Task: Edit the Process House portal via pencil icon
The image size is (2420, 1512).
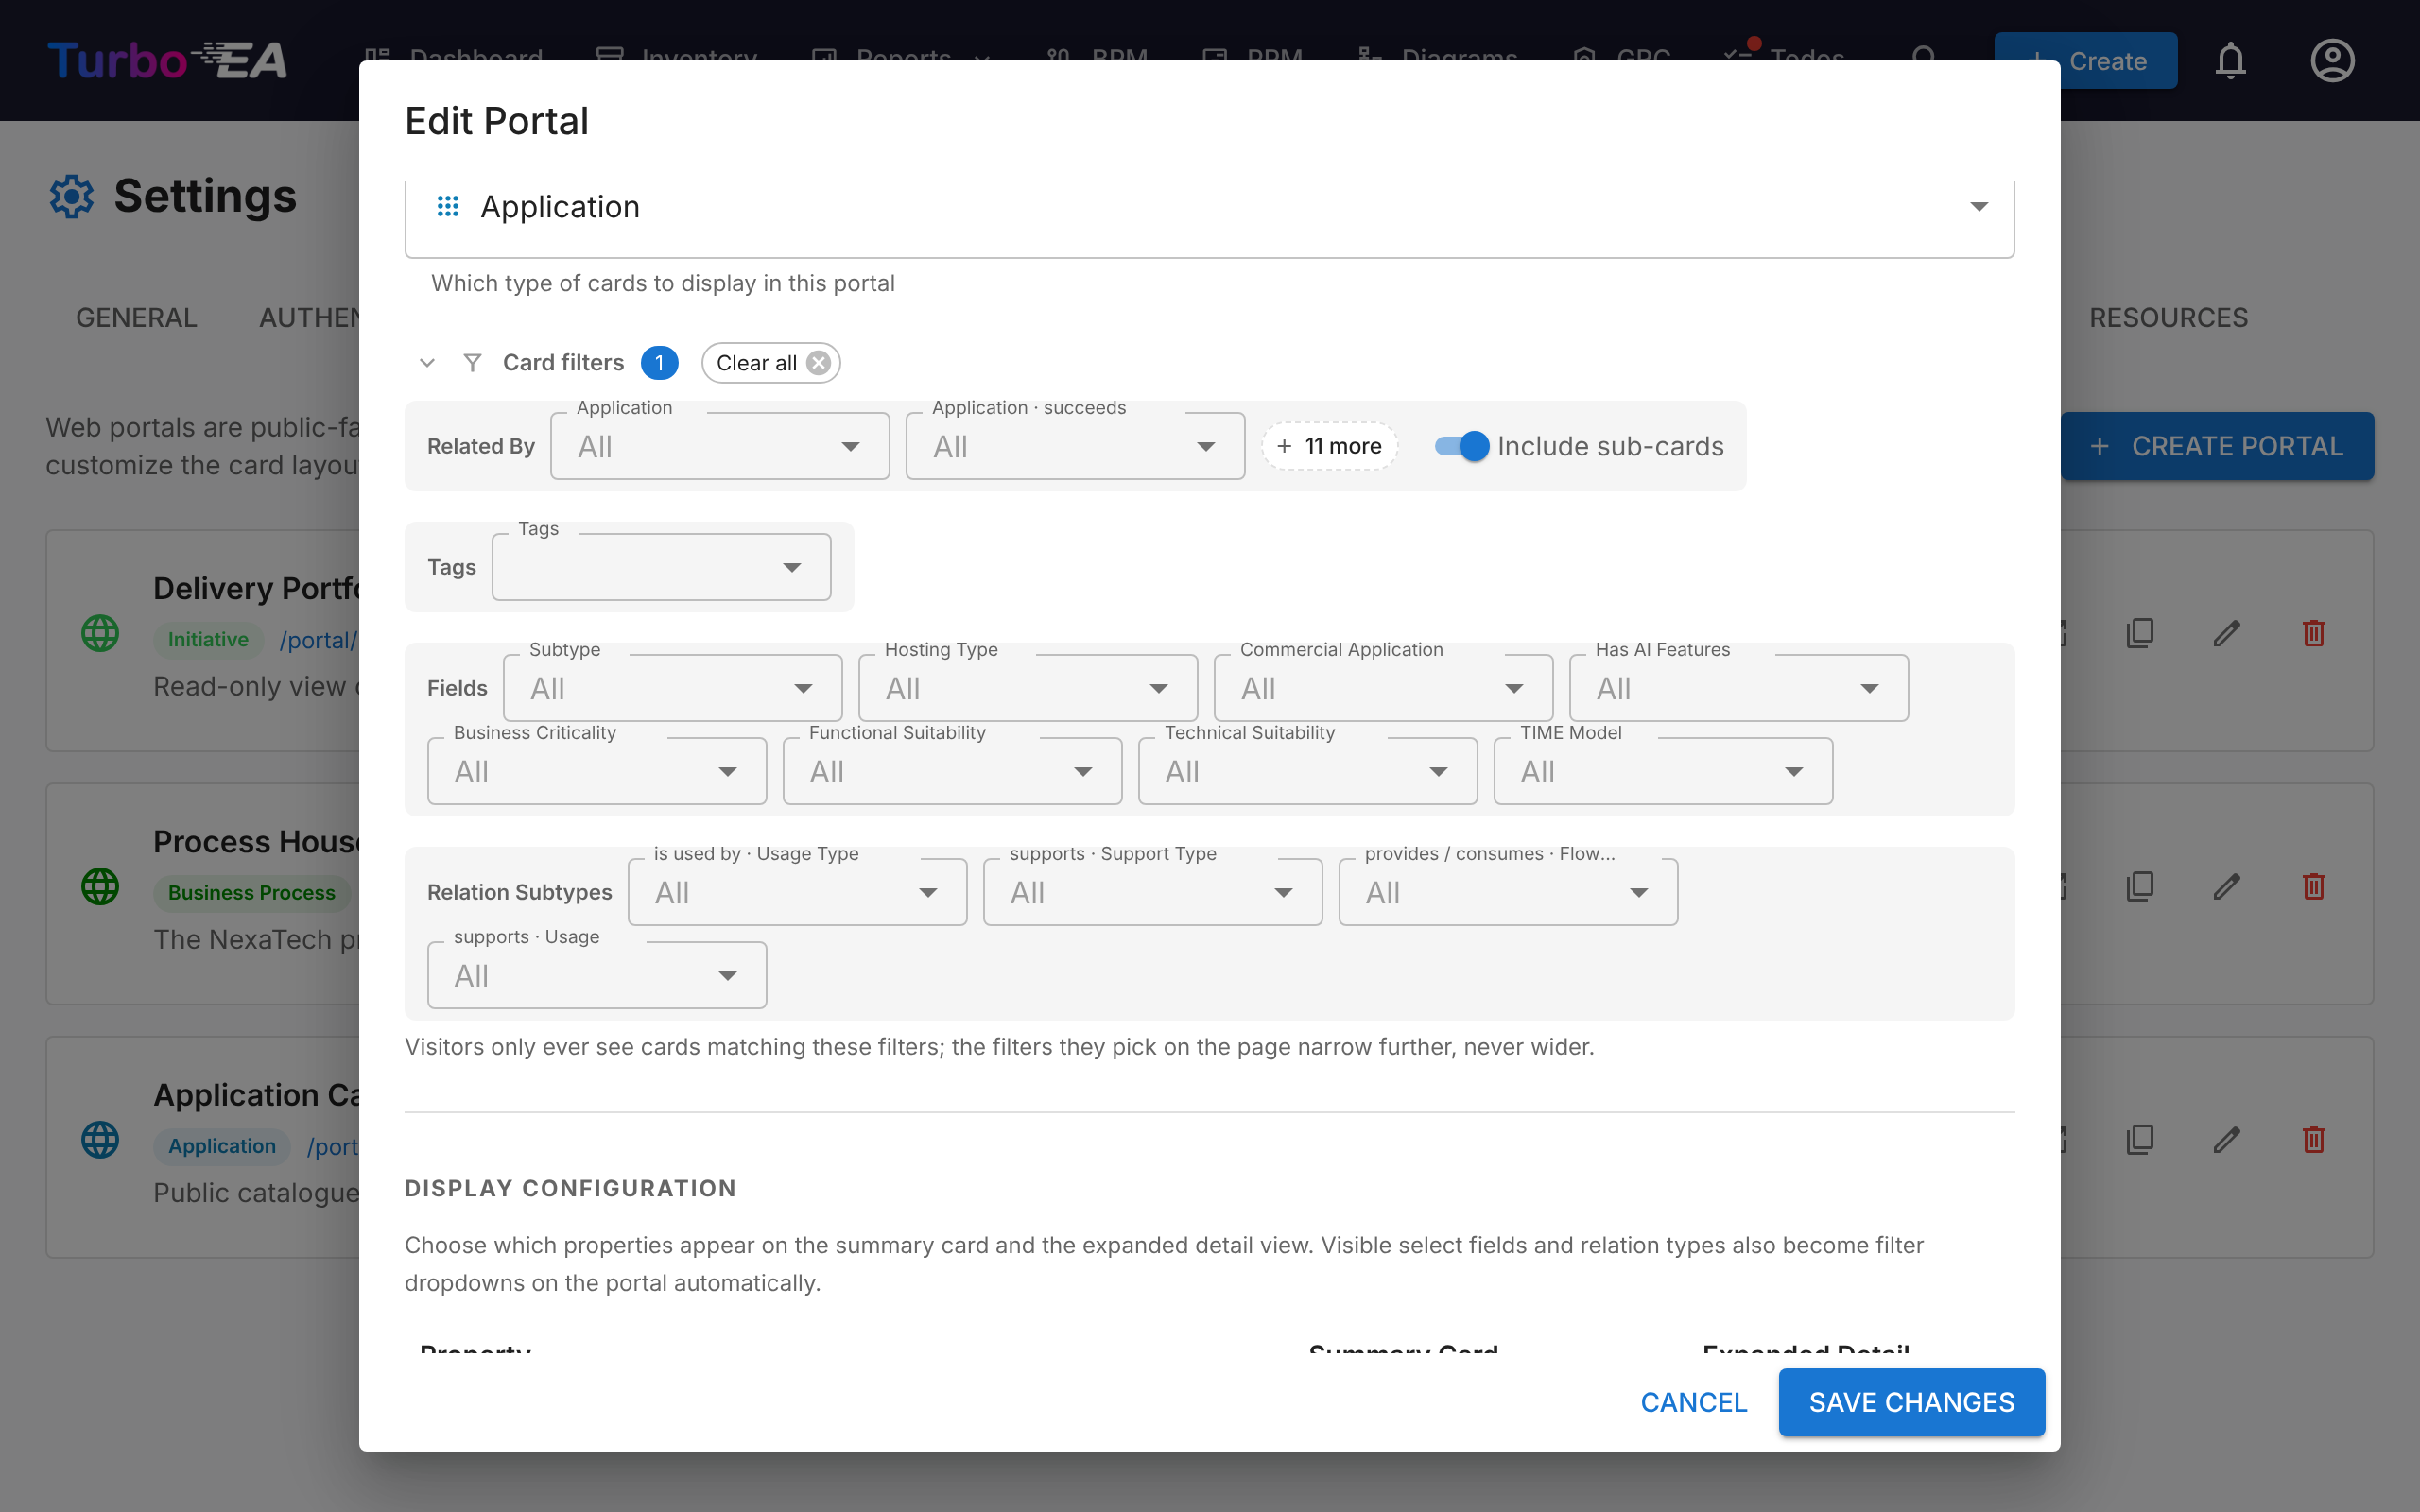Action: pos(2226,886)
